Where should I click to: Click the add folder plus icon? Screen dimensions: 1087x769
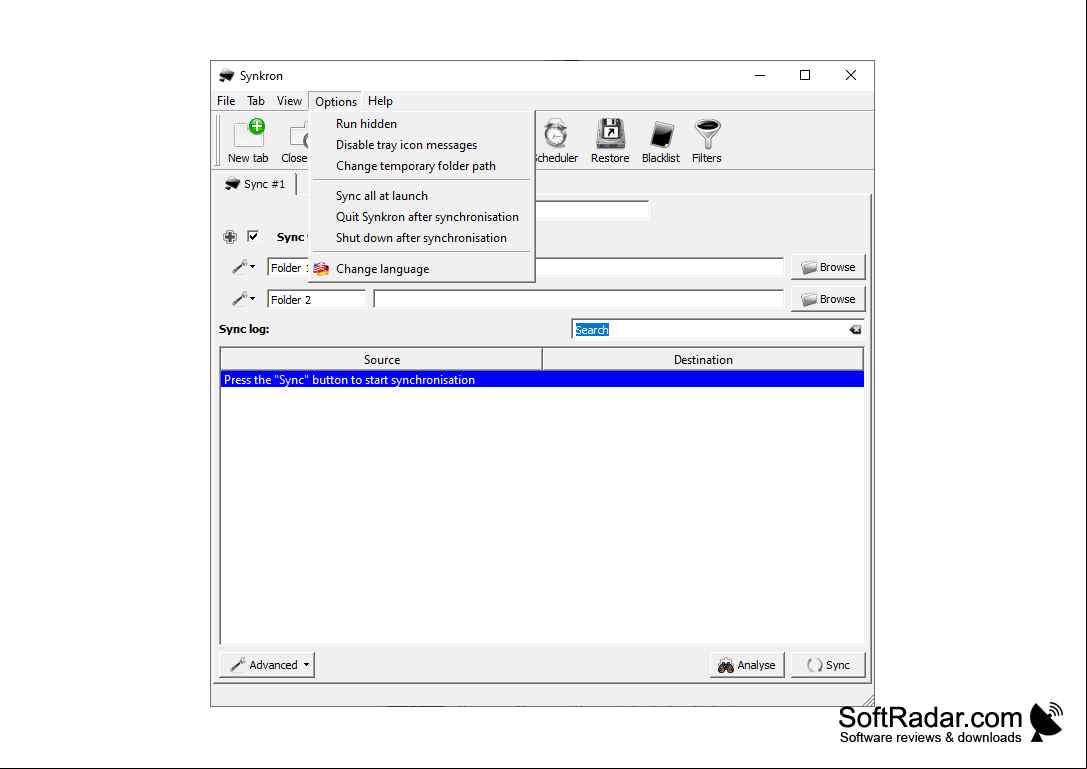pyautogui.click(x=229, y=237)
